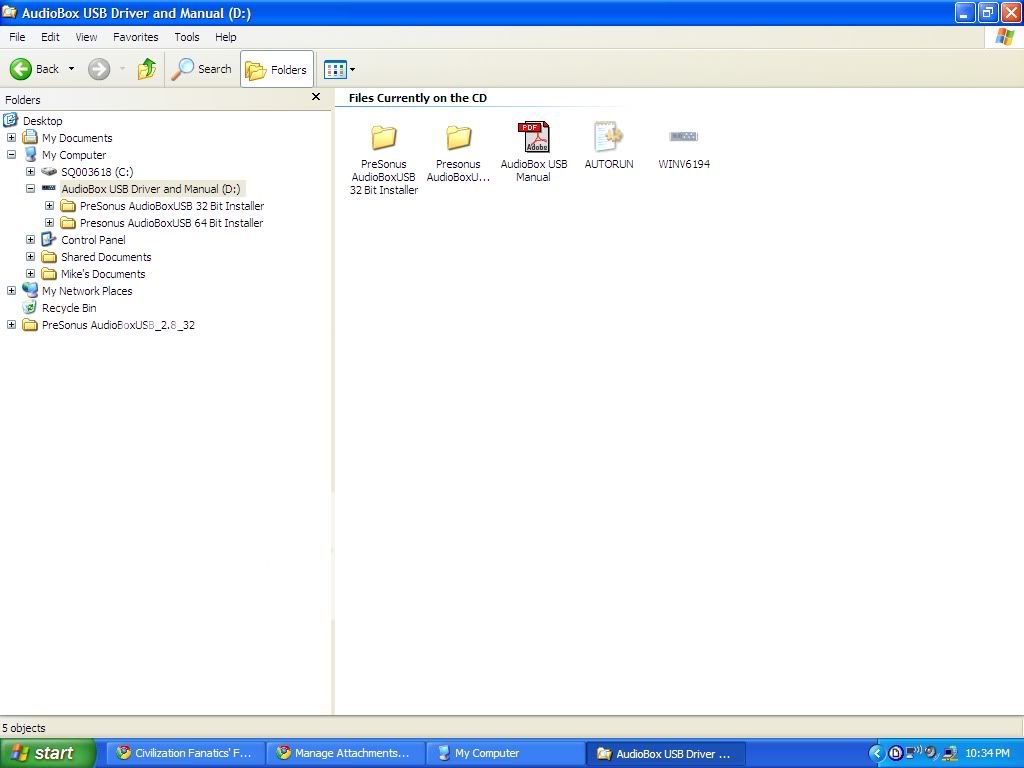Collapse My Computer tree node

[11, 155]
